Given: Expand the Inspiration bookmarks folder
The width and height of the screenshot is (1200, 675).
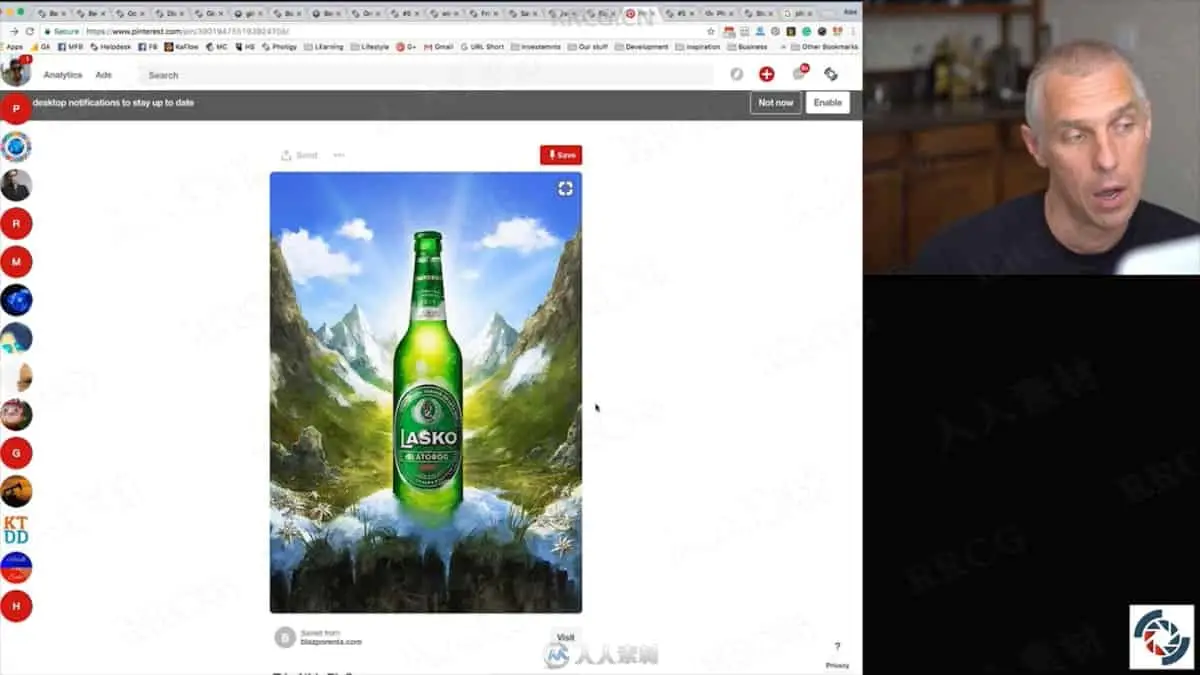Looking at the screenshot, I should click(x=698, y=47).
